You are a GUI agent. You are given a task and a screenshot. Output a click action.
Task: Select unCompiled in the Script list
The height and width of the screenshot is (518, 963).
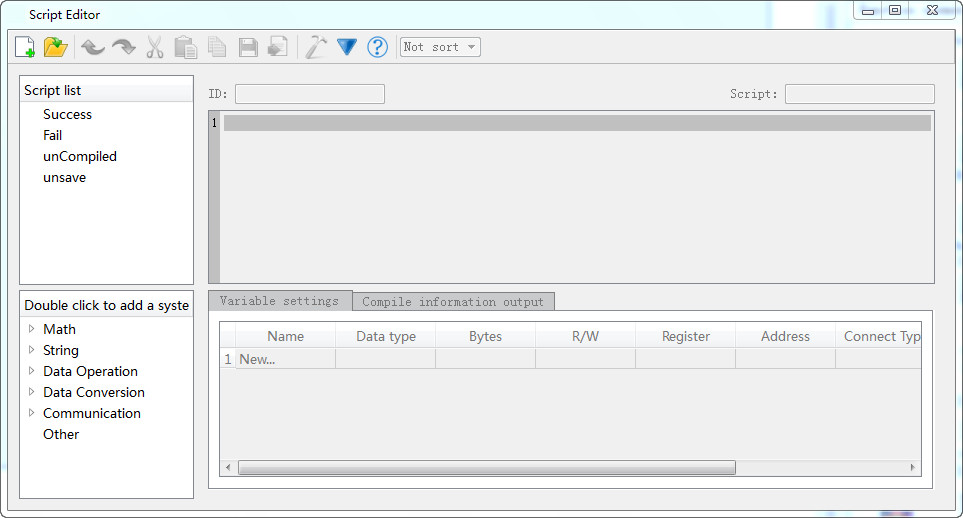point(80,156)
